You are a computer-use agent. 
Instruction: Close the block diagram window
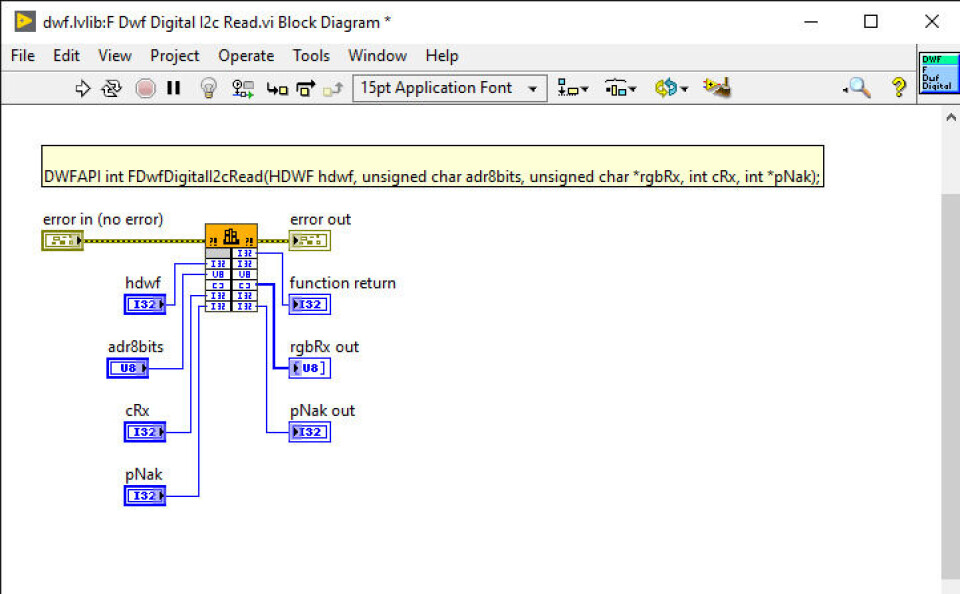coord(932,21)
